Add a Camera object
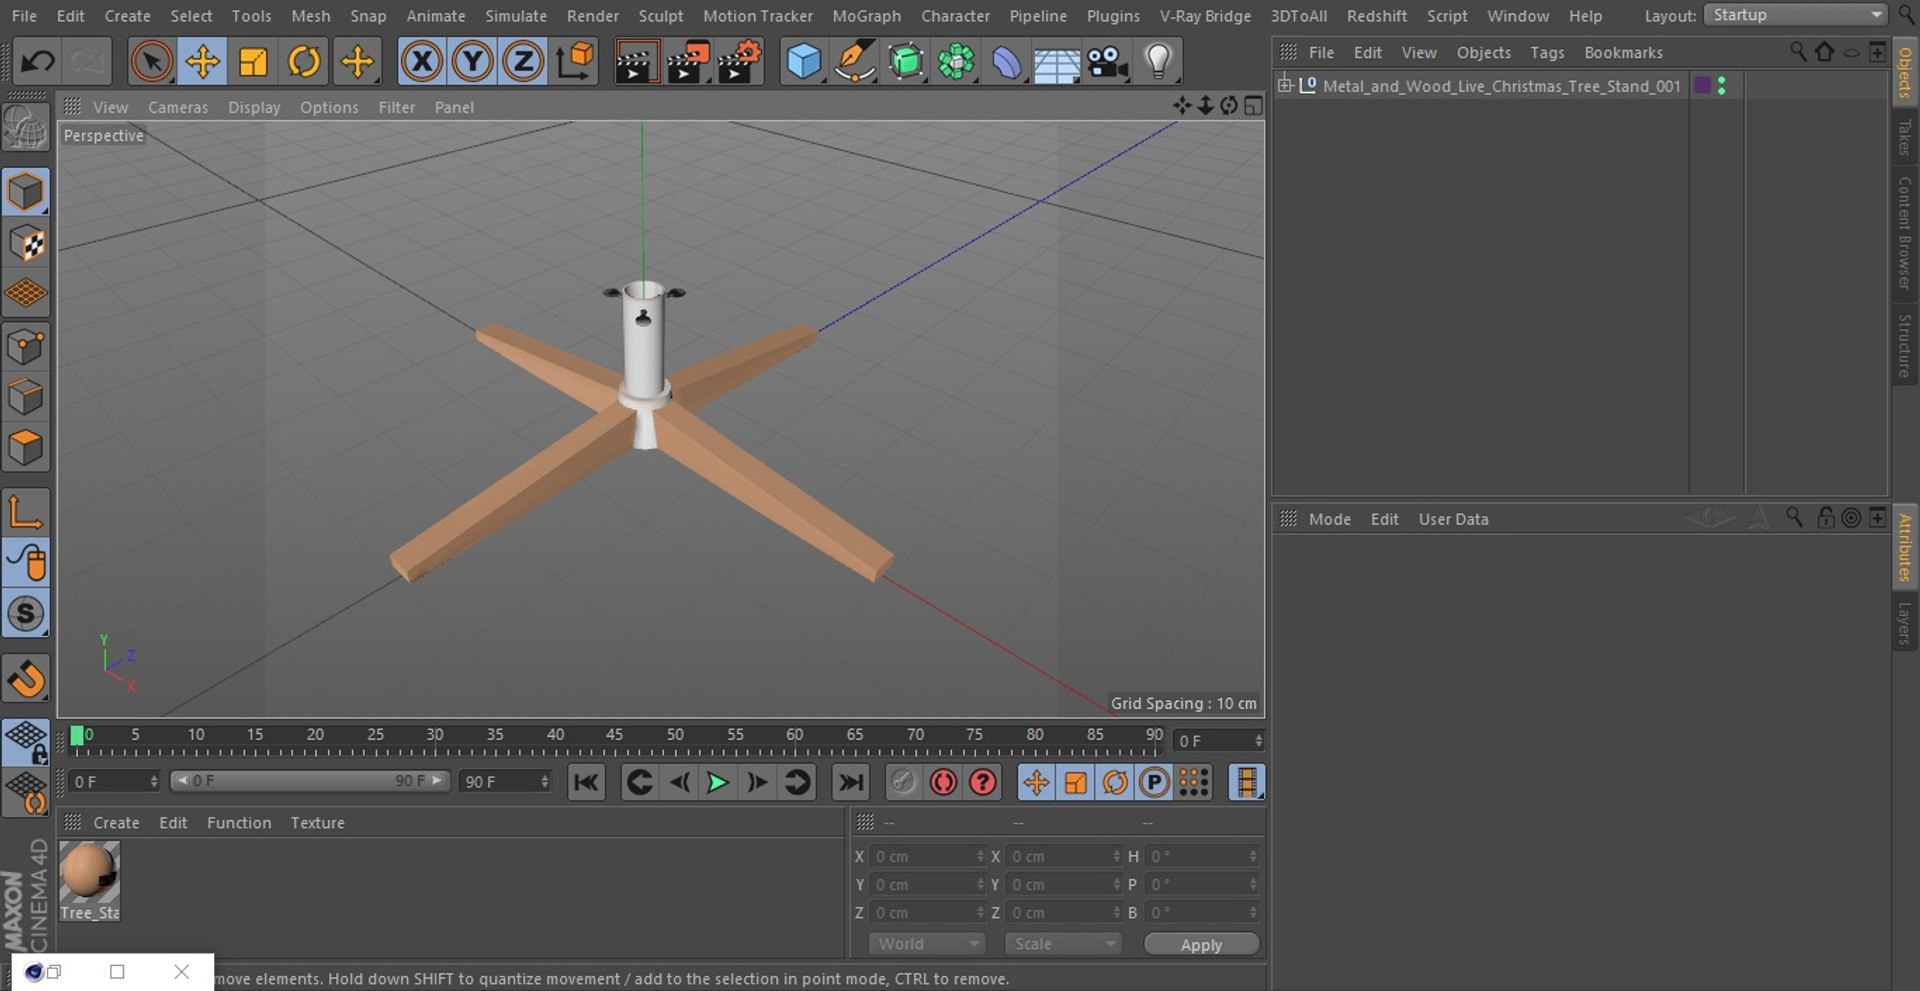This screenshot has height=991, width=1920. click(x=1108, y=62)
